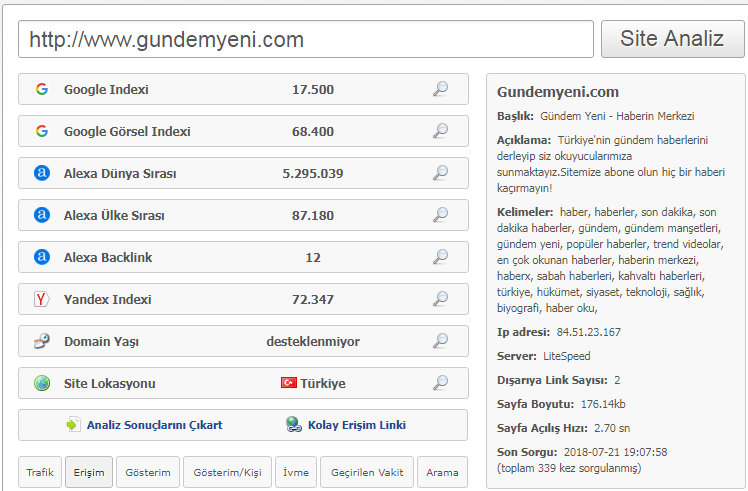The image size is (748, 491).
Task: Click the Site Lokasyonu label
Action: 110,383
